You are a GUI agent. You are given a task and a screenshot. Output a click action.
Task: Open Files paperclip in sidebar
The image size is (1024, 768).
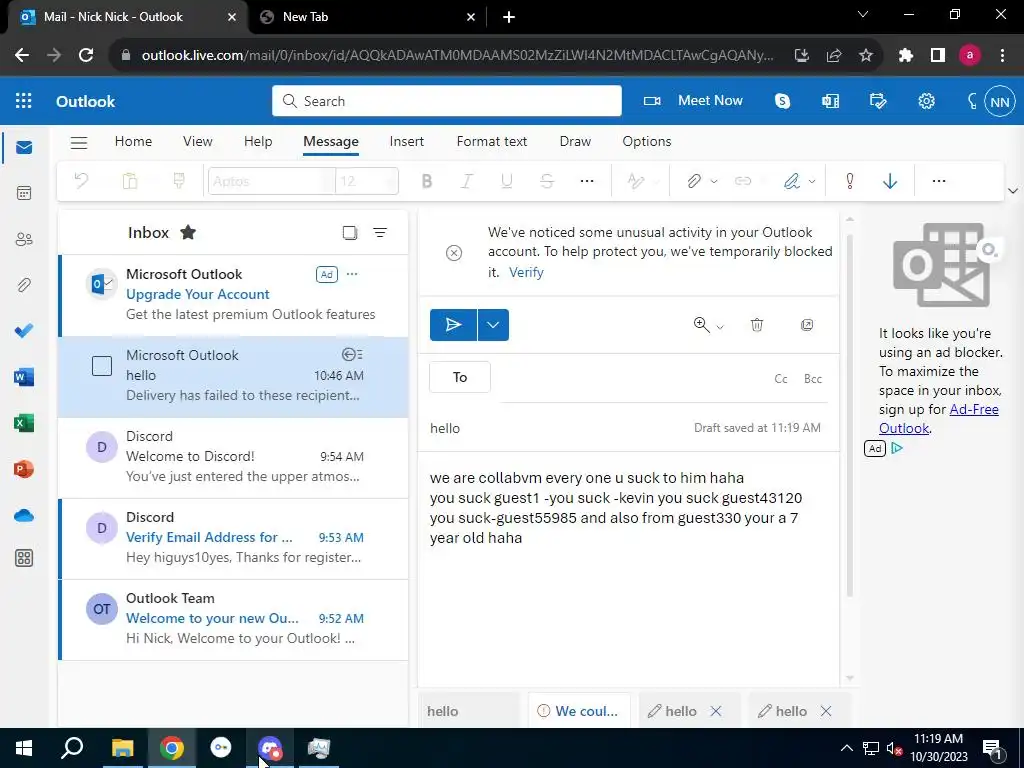24,285
